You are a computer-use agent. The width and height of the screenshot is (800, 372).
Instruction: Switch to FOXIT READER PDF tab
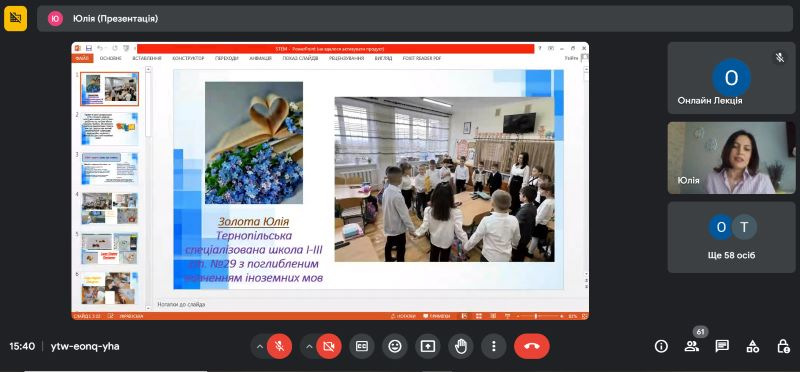422,58
